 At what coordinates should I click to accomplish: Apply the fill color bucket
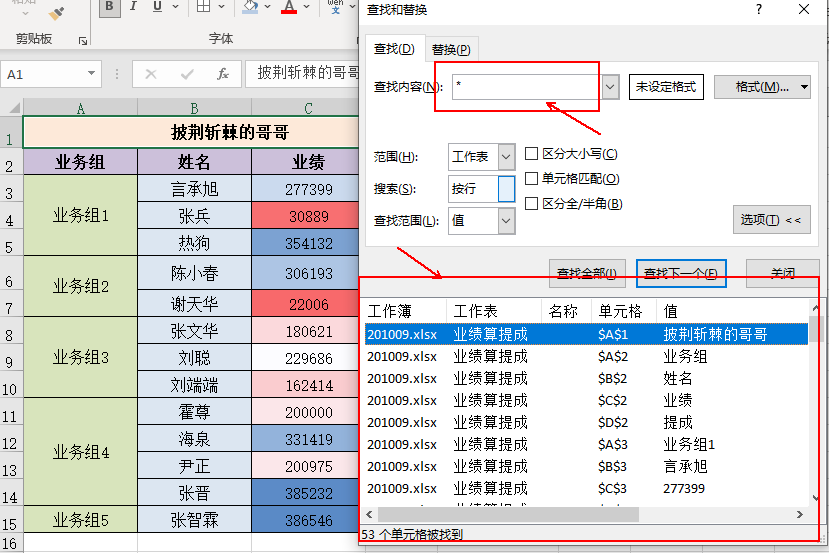click(251, 7)
